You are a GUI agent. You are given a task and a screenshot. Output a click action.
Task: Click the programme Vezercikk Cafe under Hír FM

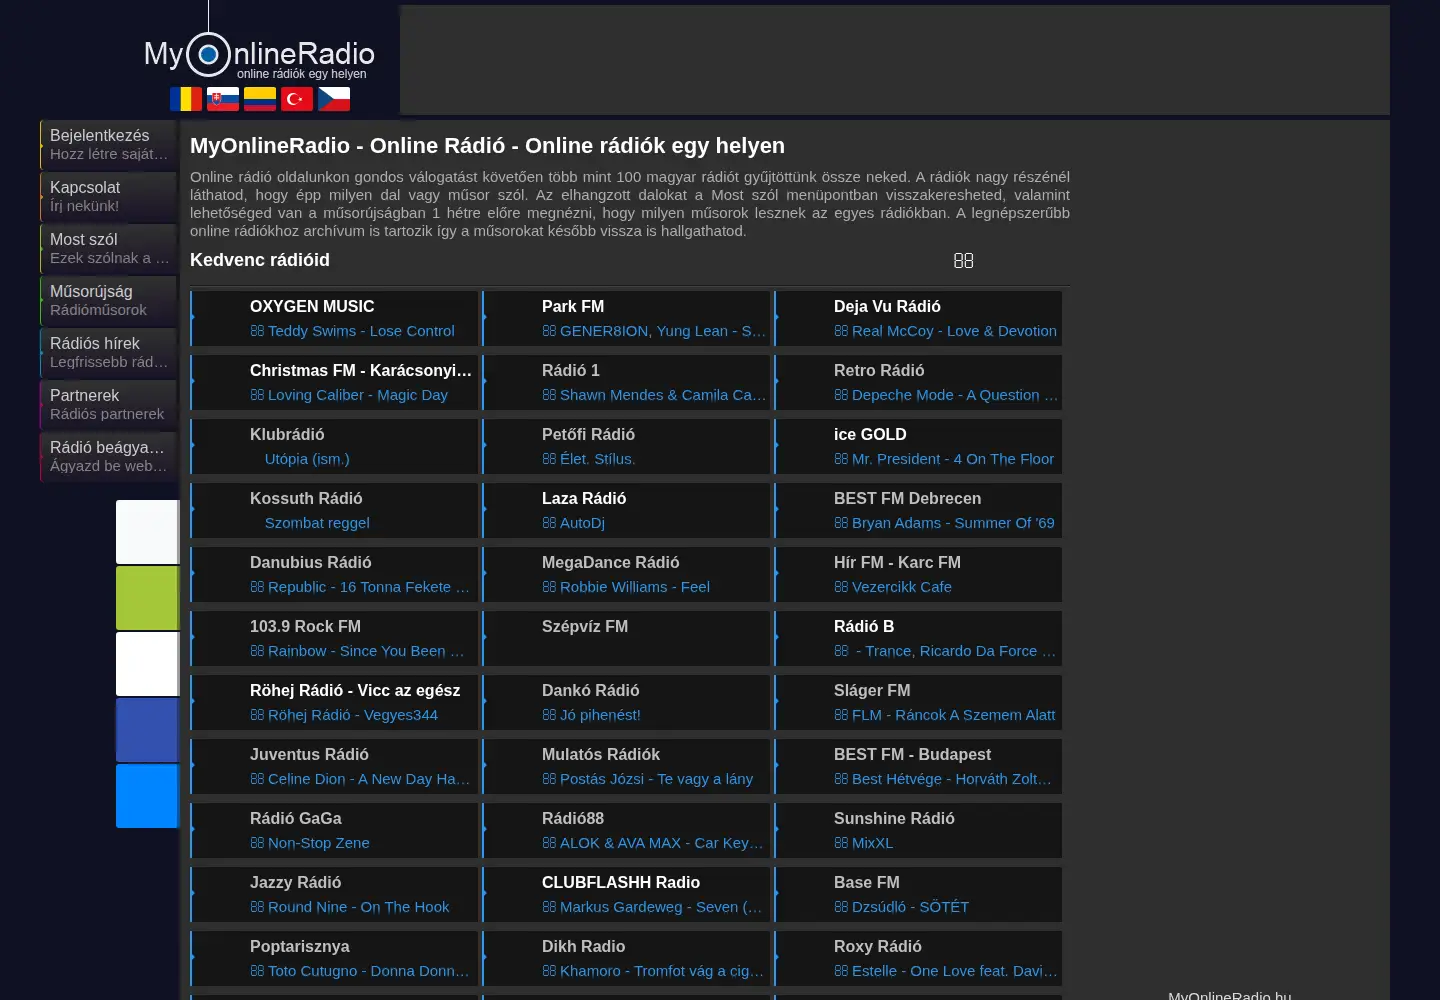[x=902, y=587]
